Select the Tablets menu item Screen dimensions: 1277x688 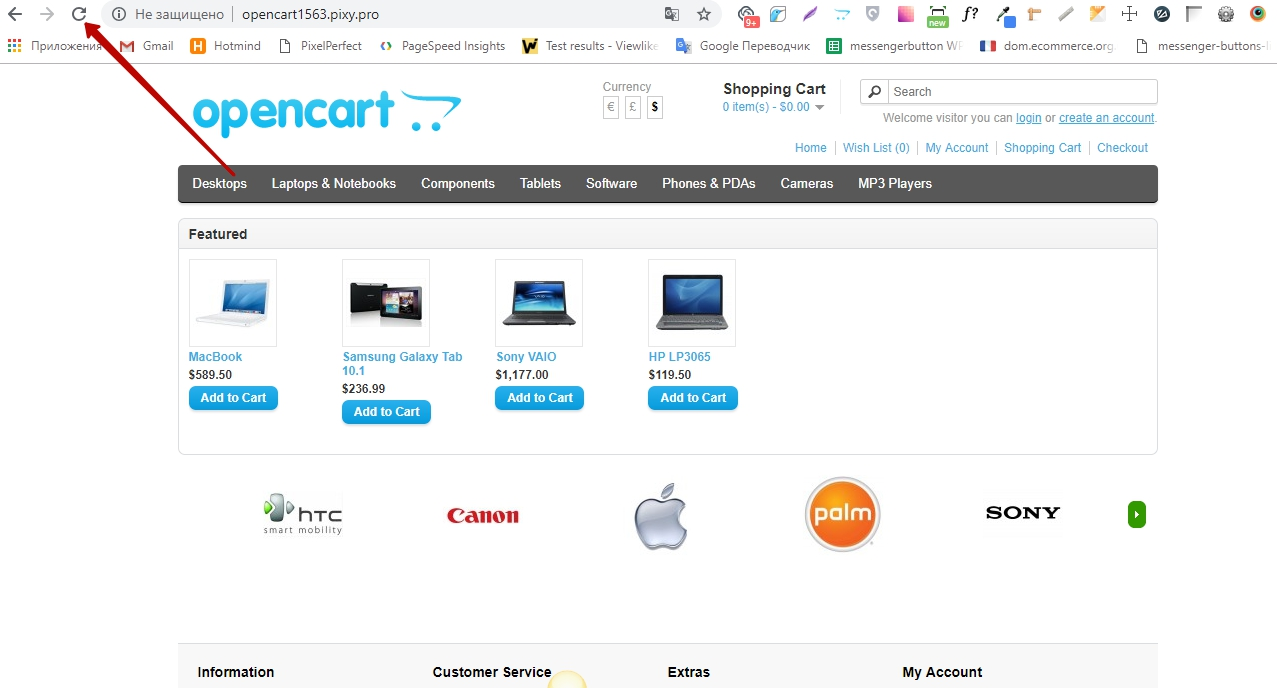pos(540,184)
